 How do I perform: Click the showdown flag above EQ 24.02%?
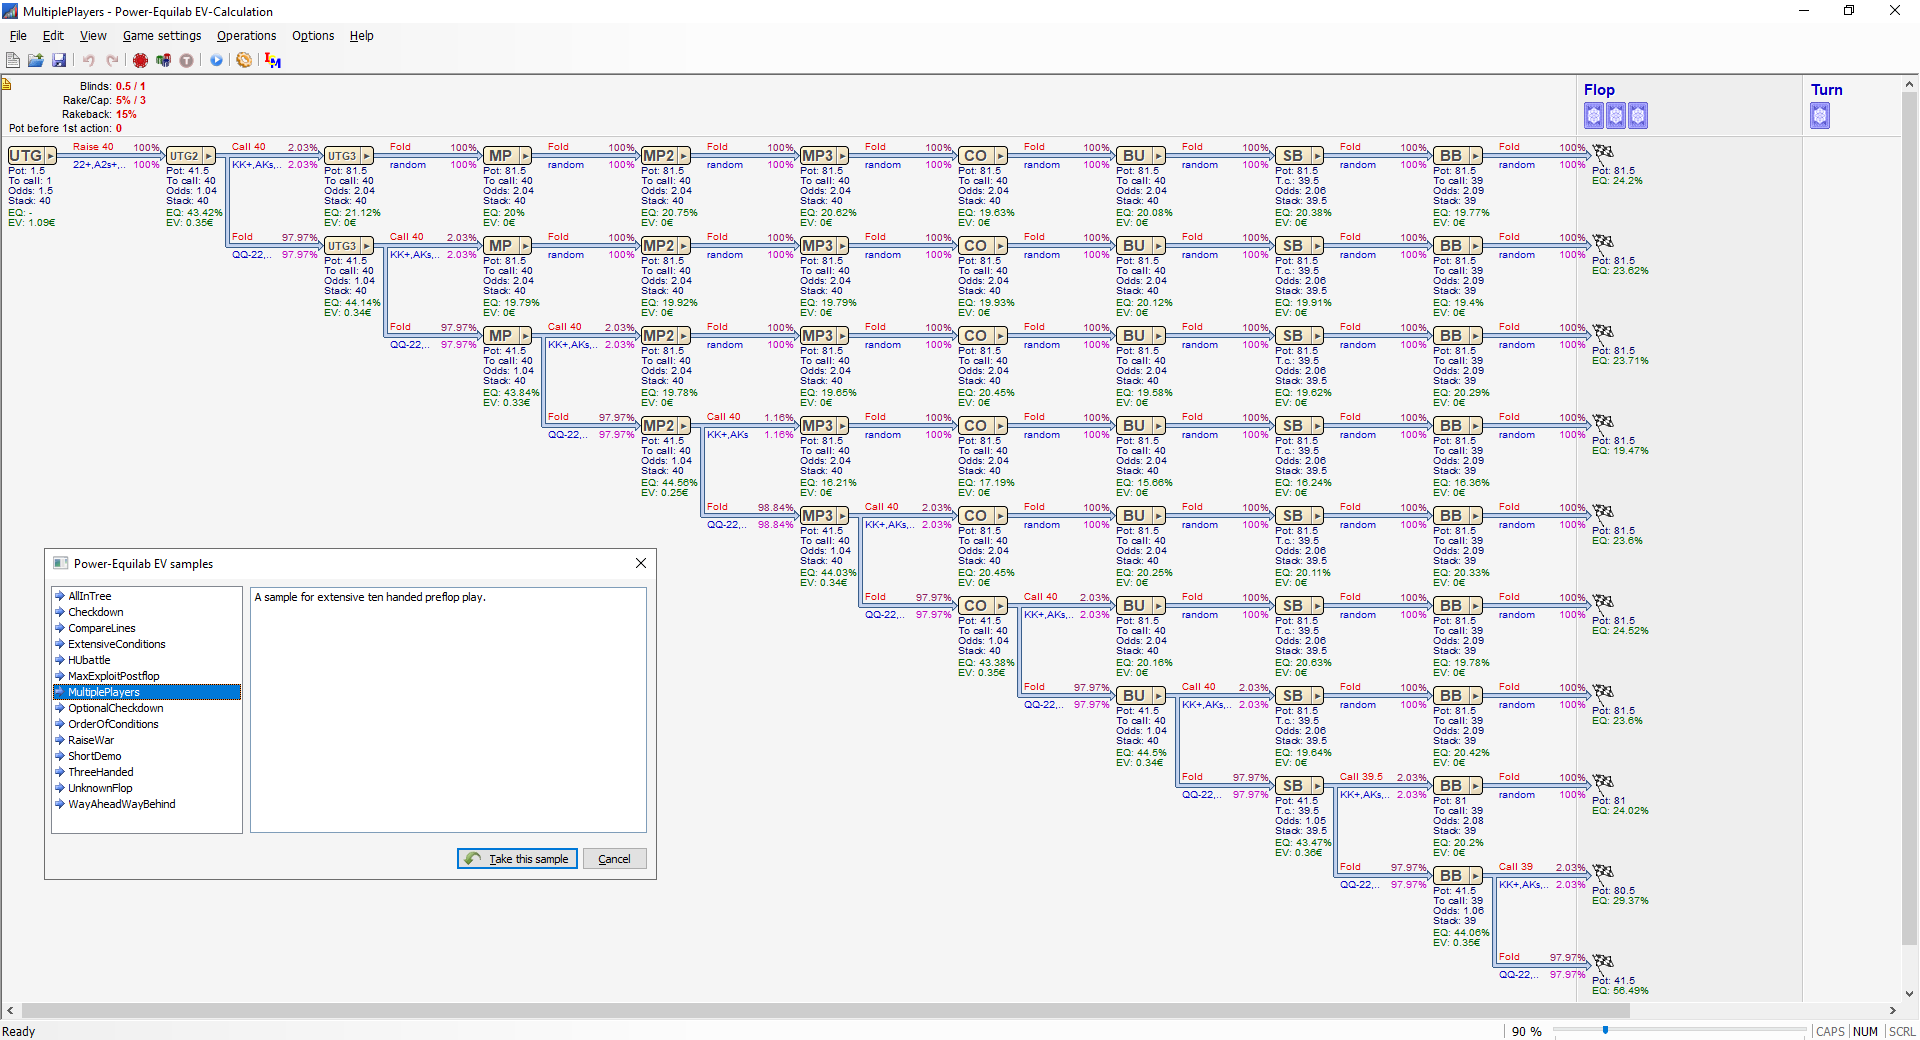(x=1603, y=783)
